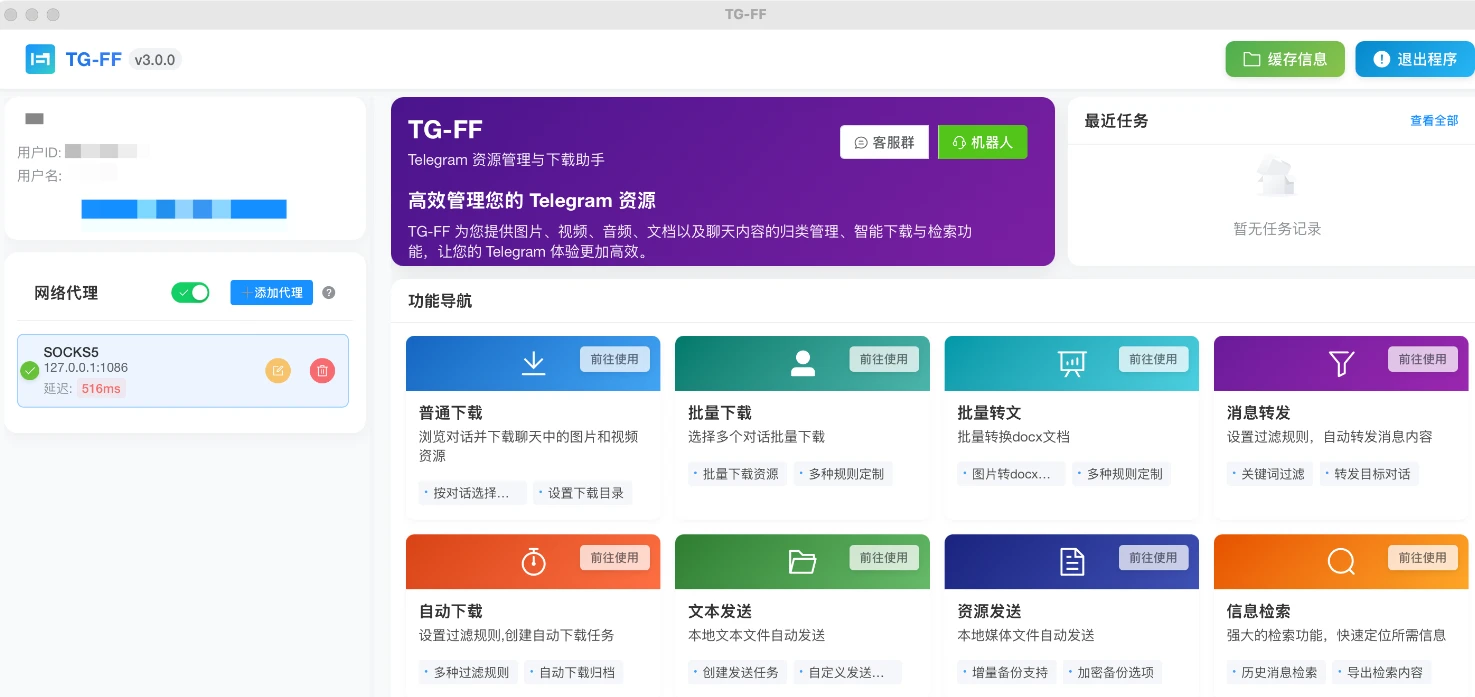Click the 退出程序 exit program button
Screen dimensions: 1475x697
tap(1415, 59)
